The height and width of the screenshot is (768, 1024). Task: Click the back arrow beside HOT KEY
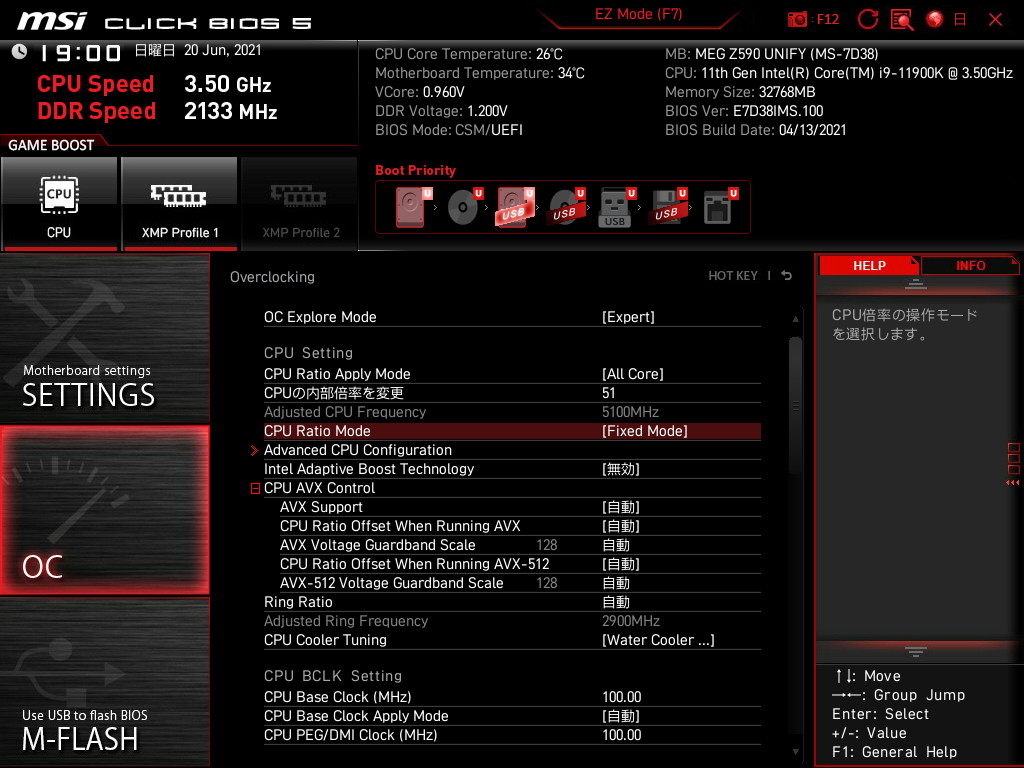[787, 276]
